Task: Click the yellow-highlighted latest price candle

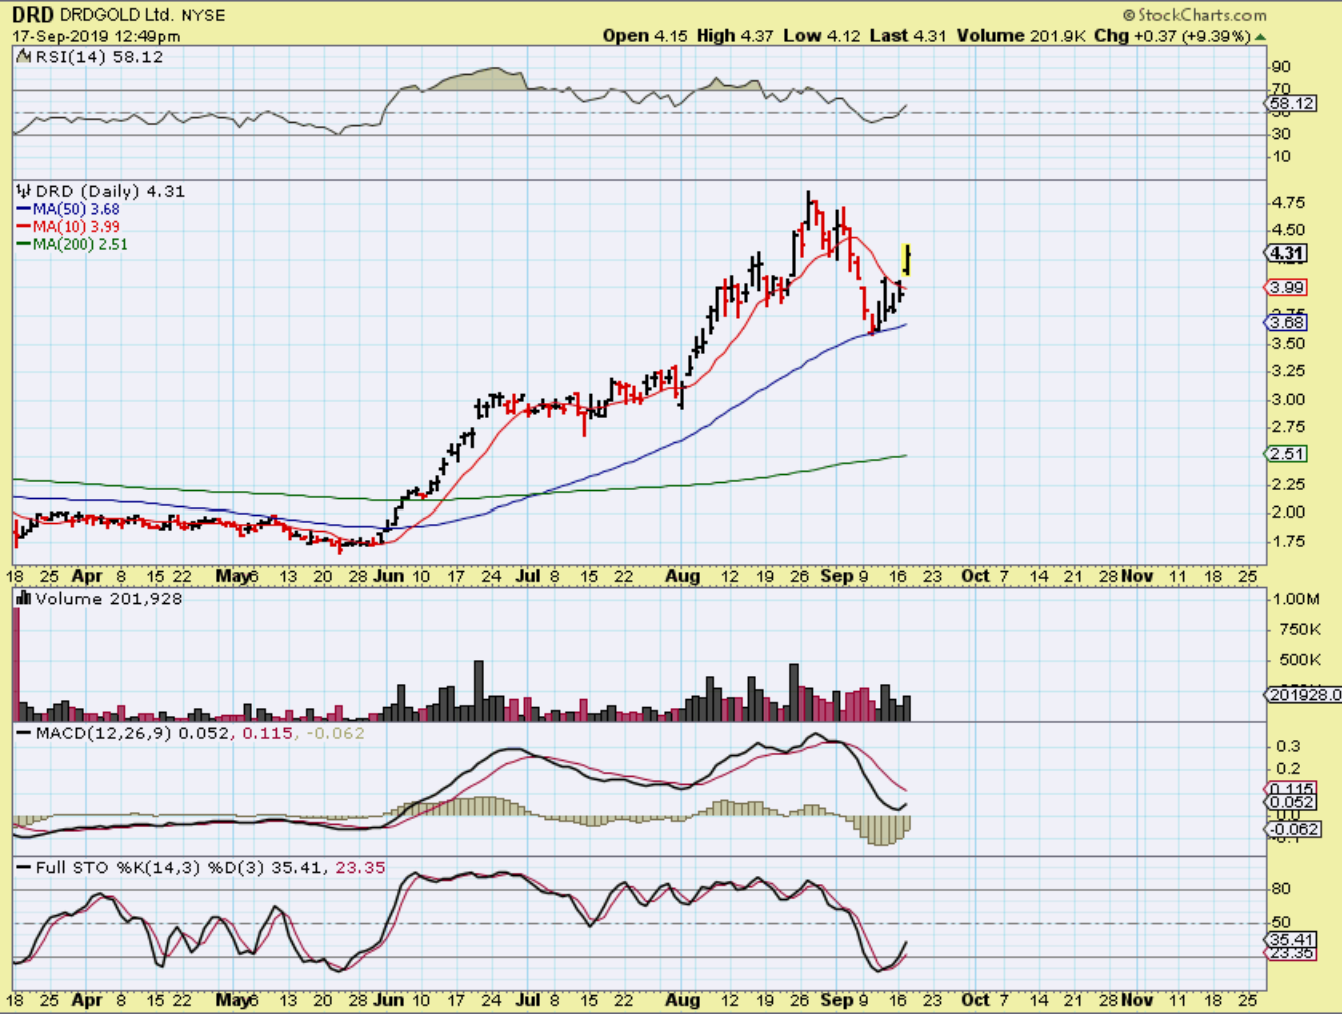Action: click(908, 260)
